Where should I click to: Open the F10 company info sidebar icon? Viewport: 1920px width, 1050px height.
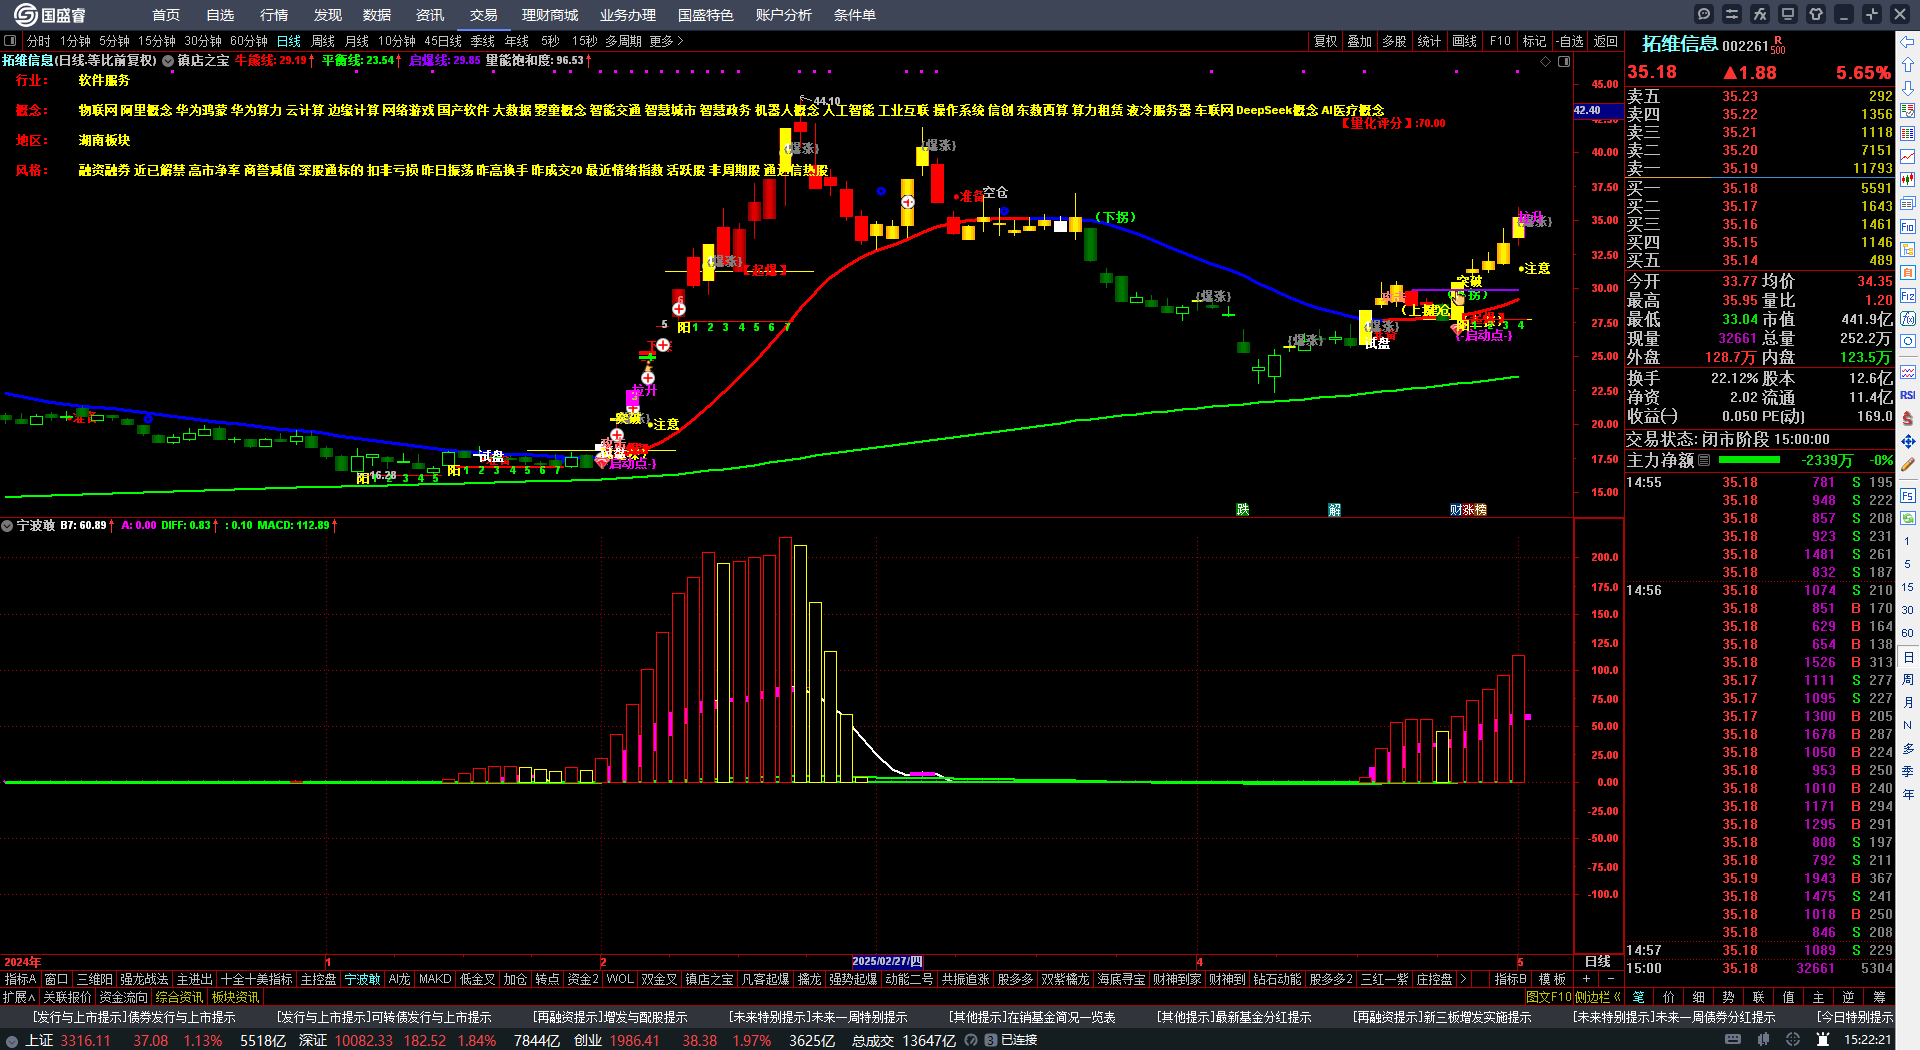coord(1908,226)
